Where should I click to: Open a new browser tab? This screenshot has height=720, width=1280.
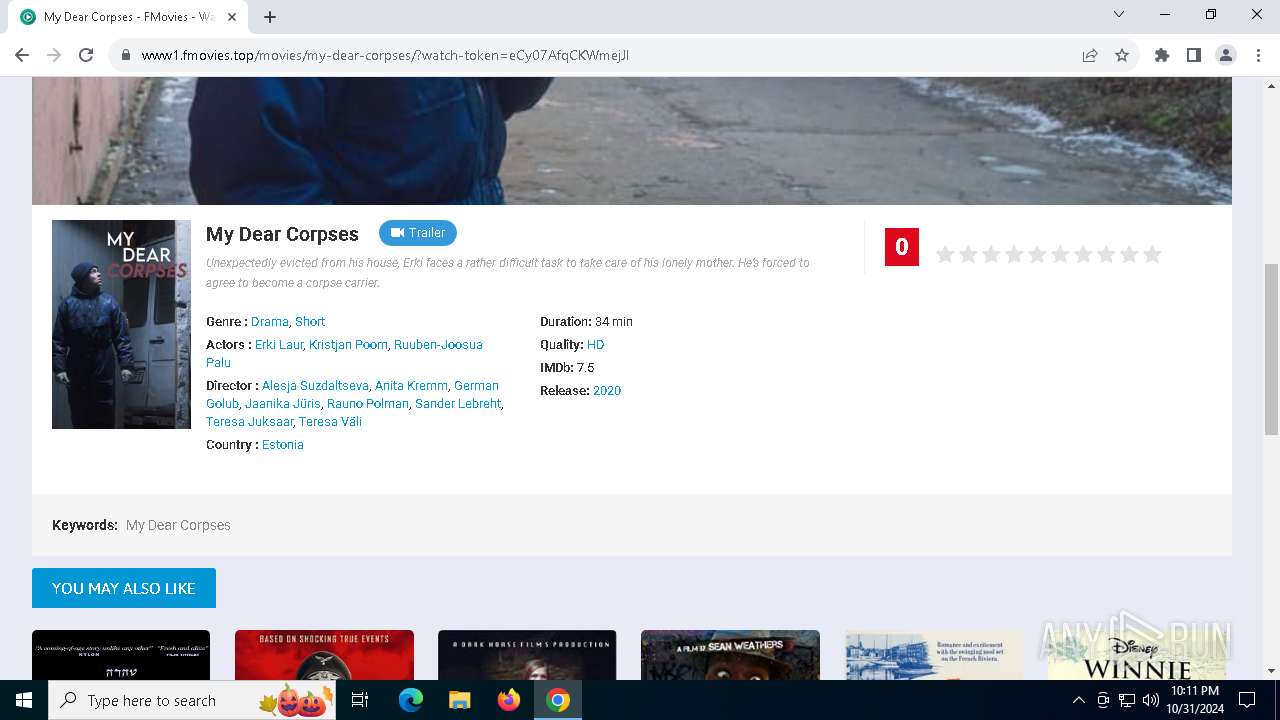270,16
